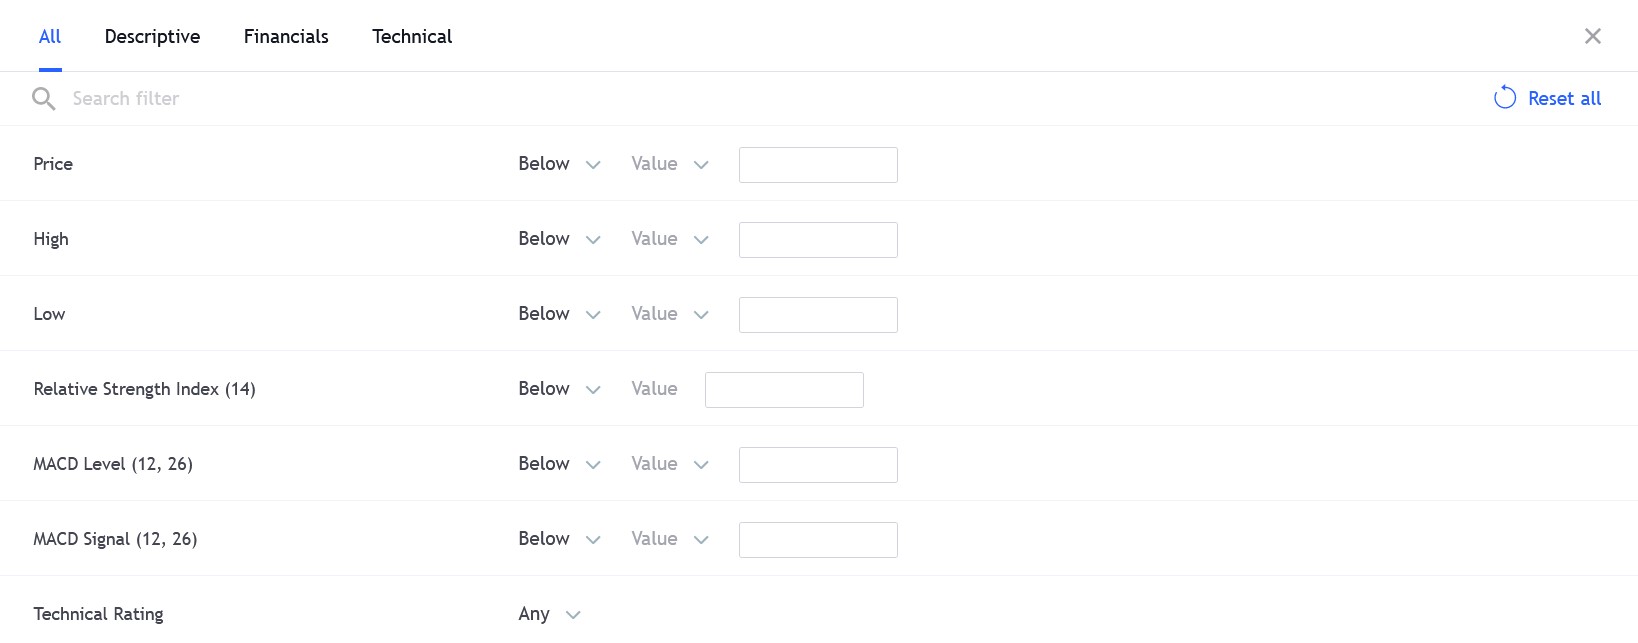Viewport: 1638px width, 643px height.
Task: Open the MACD Level Below dropdown
Action: [559, 464]
